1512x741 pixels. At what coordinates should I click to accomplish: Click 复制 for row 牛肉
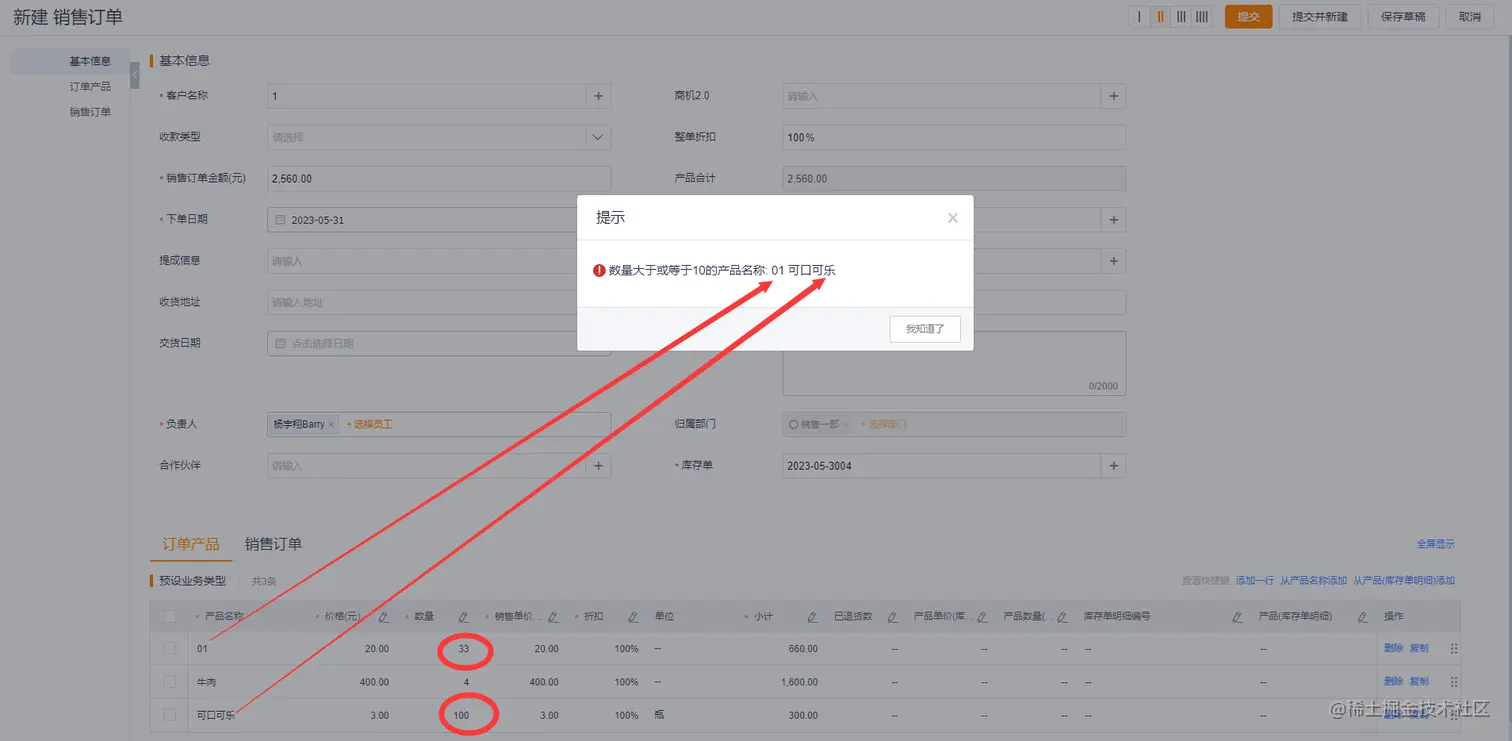click(1419, 682)
